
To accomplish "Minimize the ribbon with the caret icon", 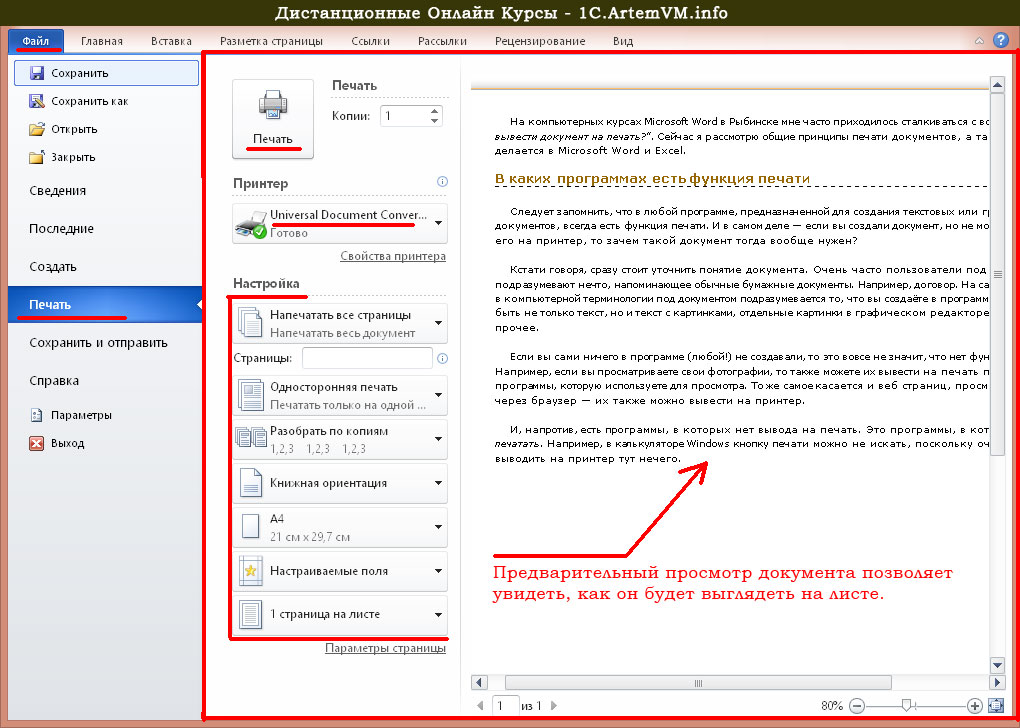I will click(x=979, y=41).
